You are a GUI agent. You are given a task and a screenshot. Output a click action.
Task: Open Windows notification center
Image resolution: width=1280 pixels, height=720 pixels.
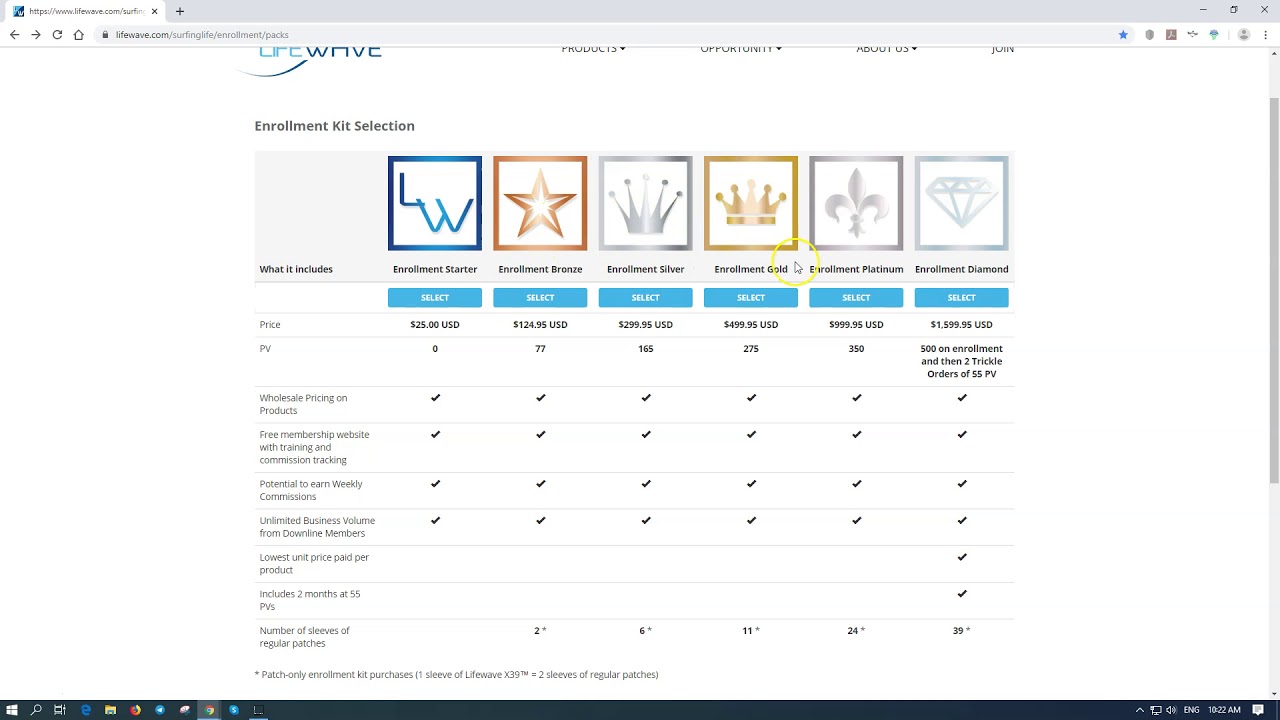pyautogui.click(x=1258, y=710)
